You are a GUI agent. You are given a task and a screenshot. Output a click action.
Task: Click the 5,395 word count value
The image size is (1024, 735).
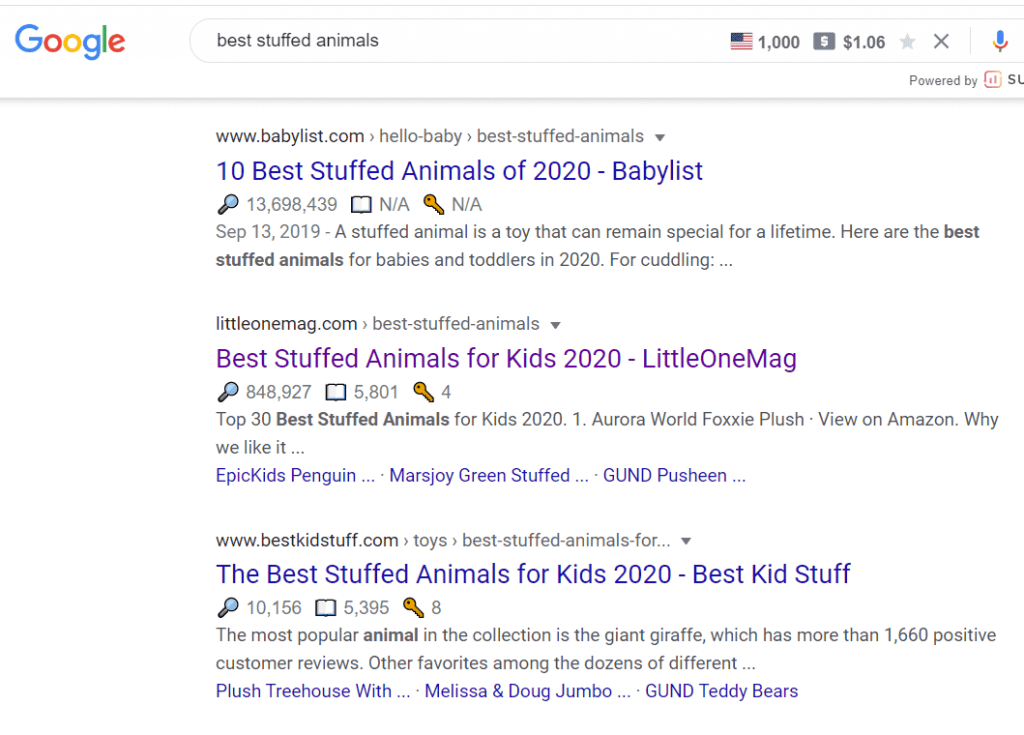tap(366, 608)
